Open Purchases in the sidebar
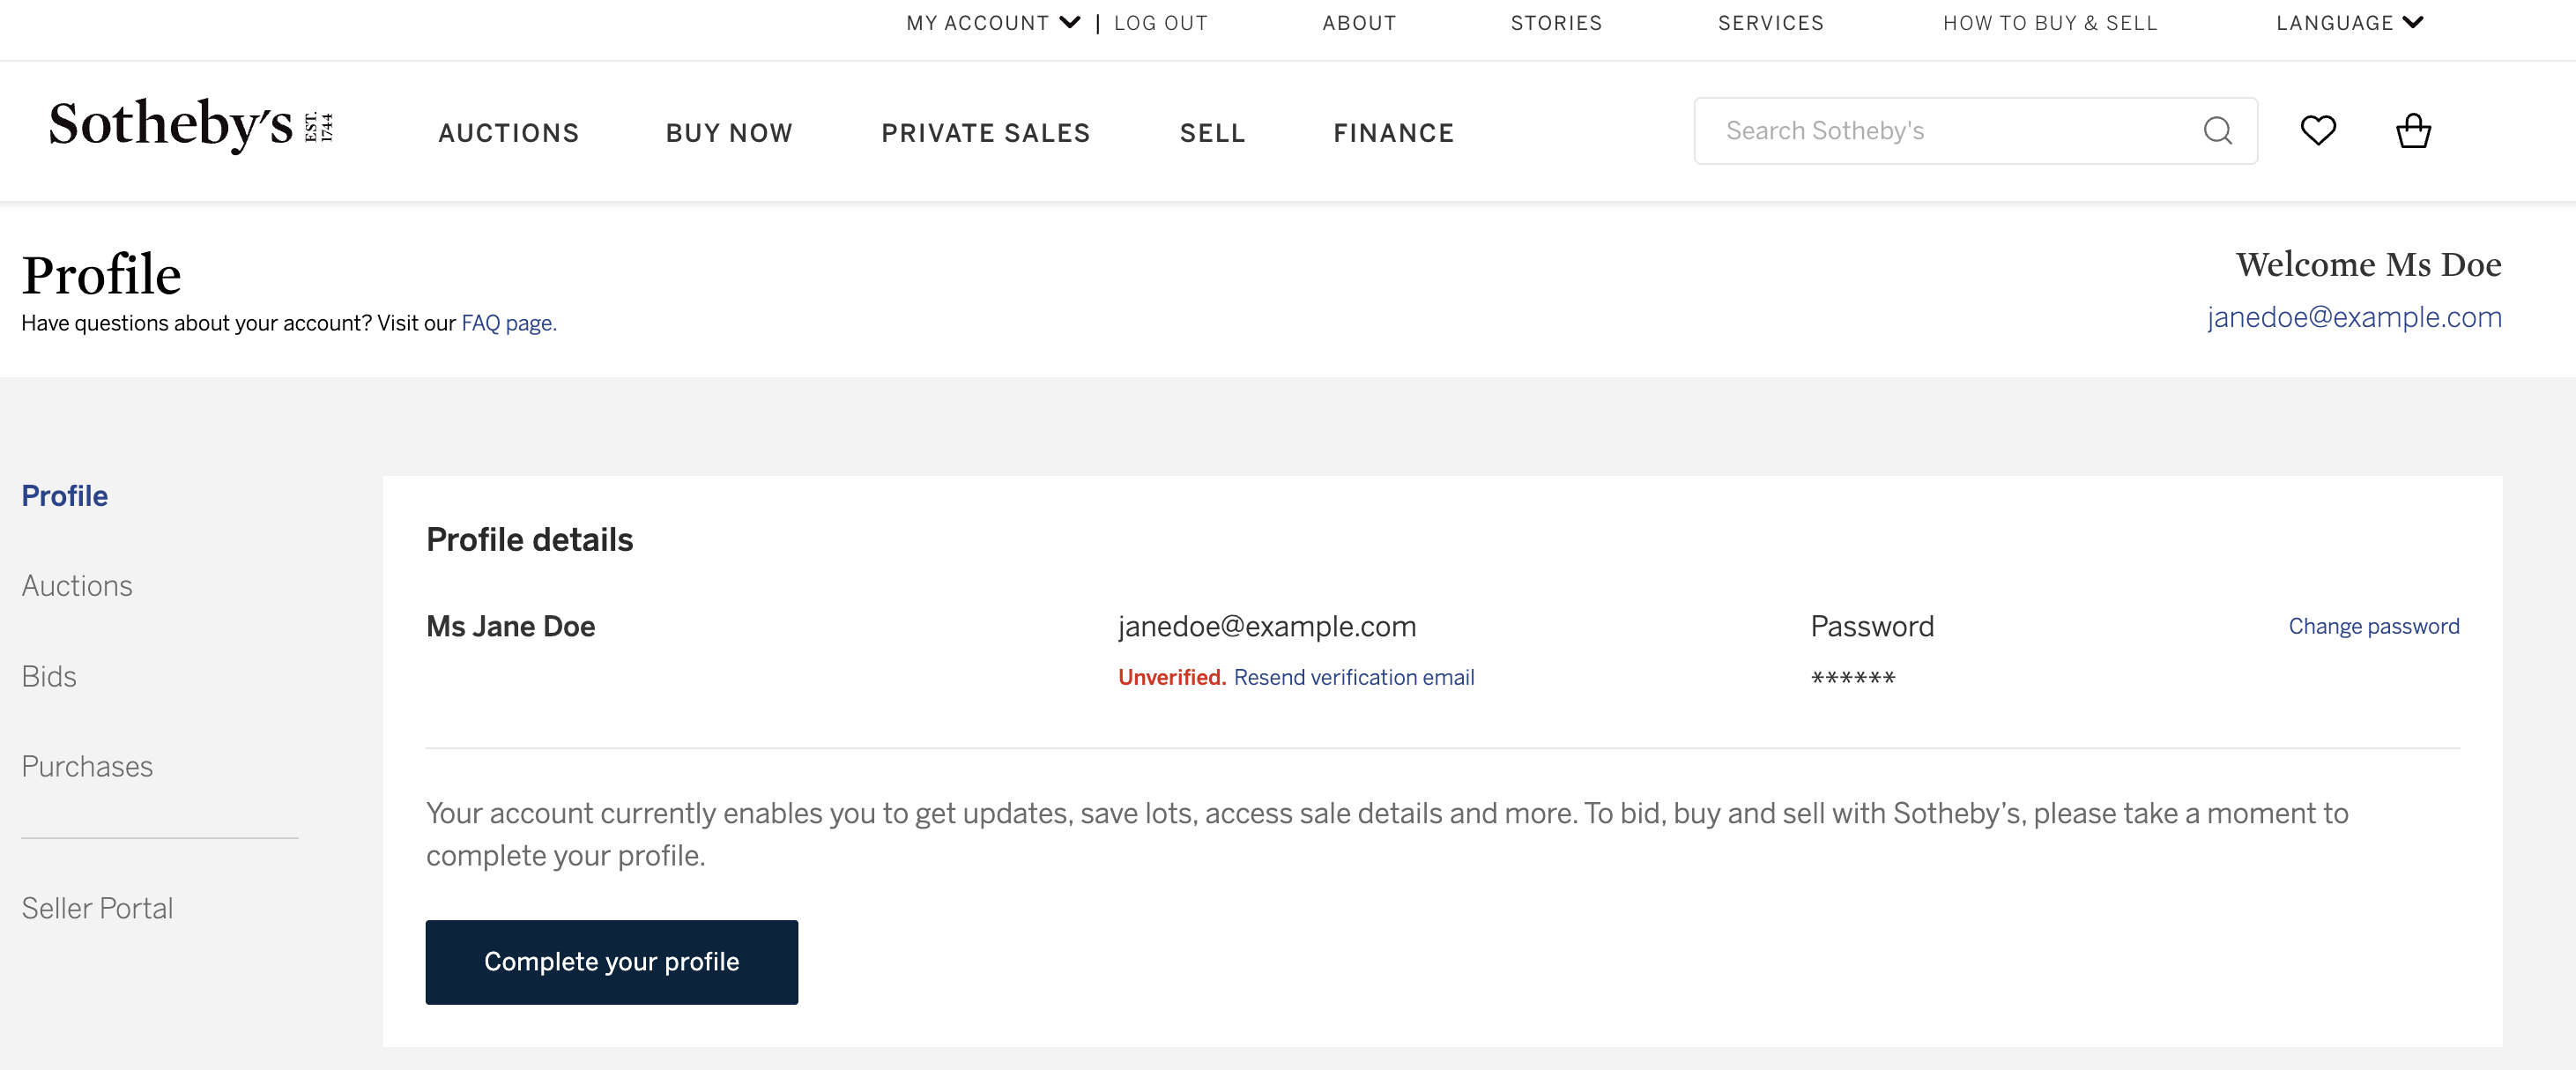Screen dimensions: 2576x1070 click(x=87, y=767)
